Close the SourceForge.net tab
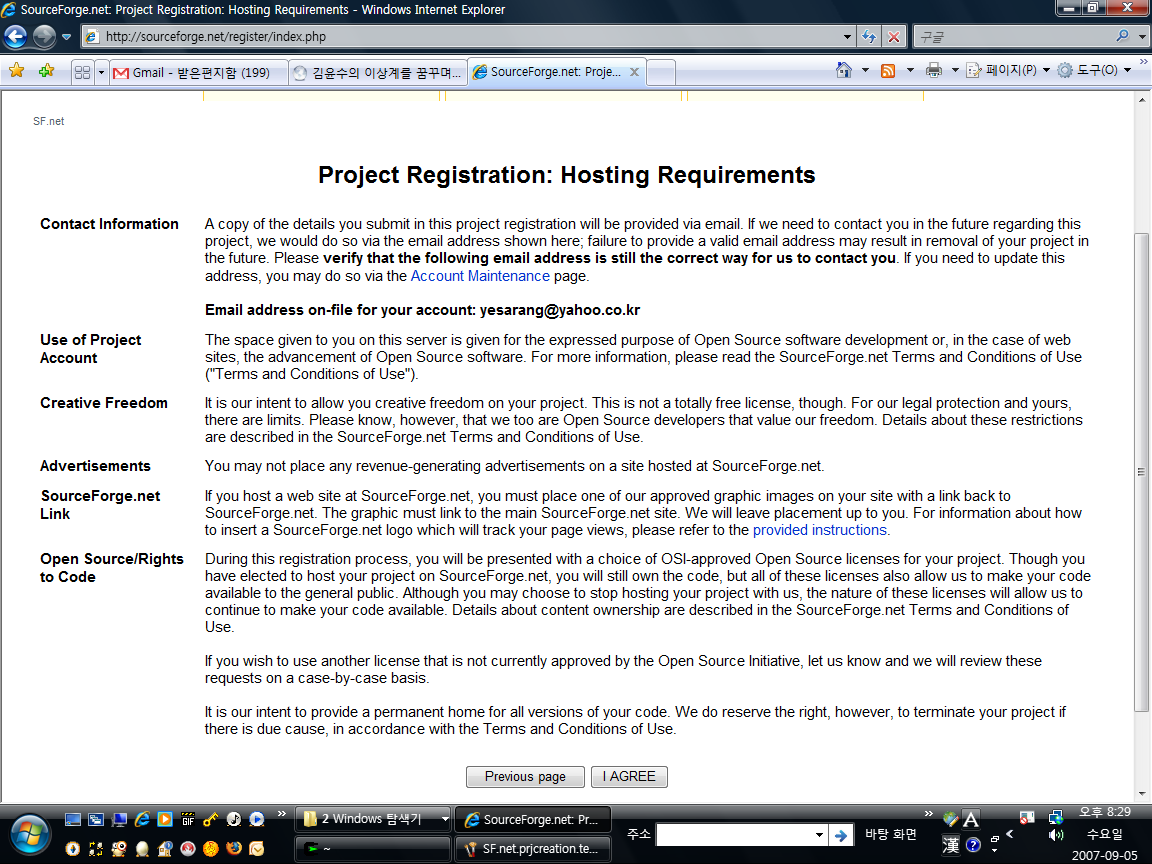The height and width of the screenshot is (864, 1152). click(x=634, y=72)
